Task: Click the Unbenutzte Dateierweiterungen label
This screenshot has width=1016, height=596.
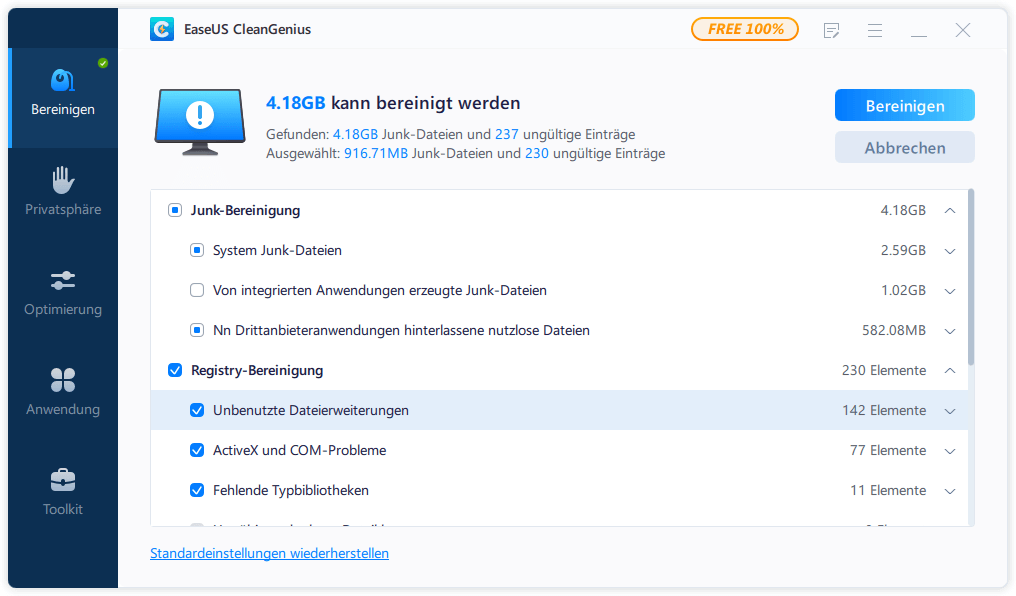Action: coord(311,411)
